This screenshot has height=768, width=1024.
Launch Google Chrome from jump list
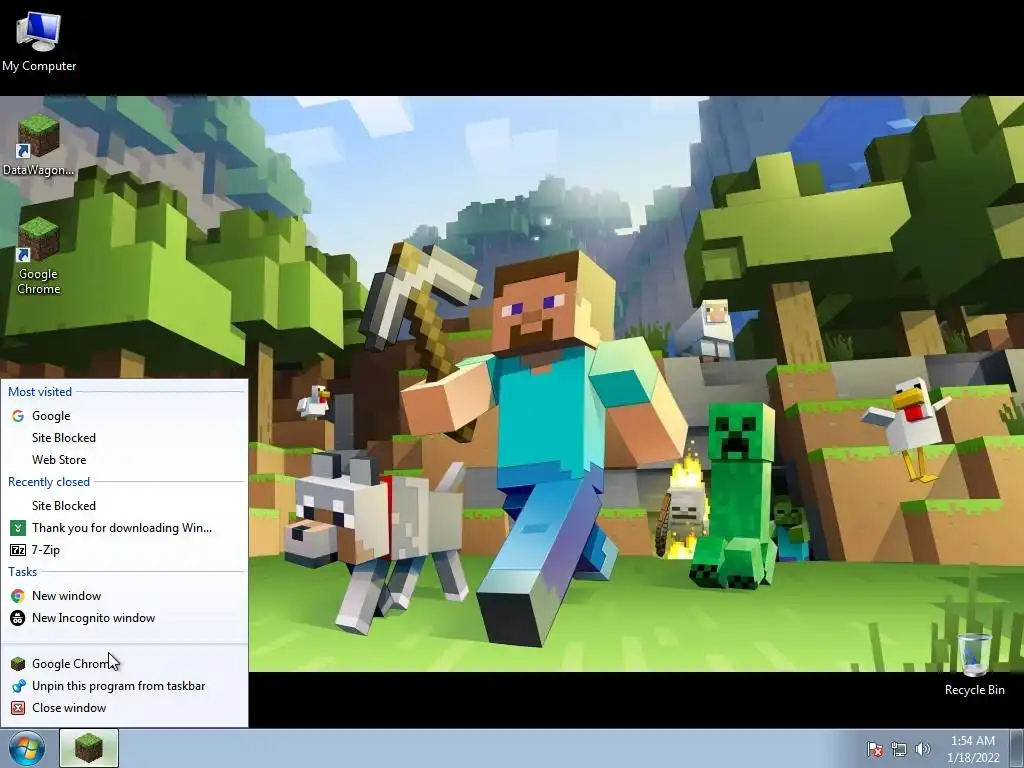[x=124, y=664]
